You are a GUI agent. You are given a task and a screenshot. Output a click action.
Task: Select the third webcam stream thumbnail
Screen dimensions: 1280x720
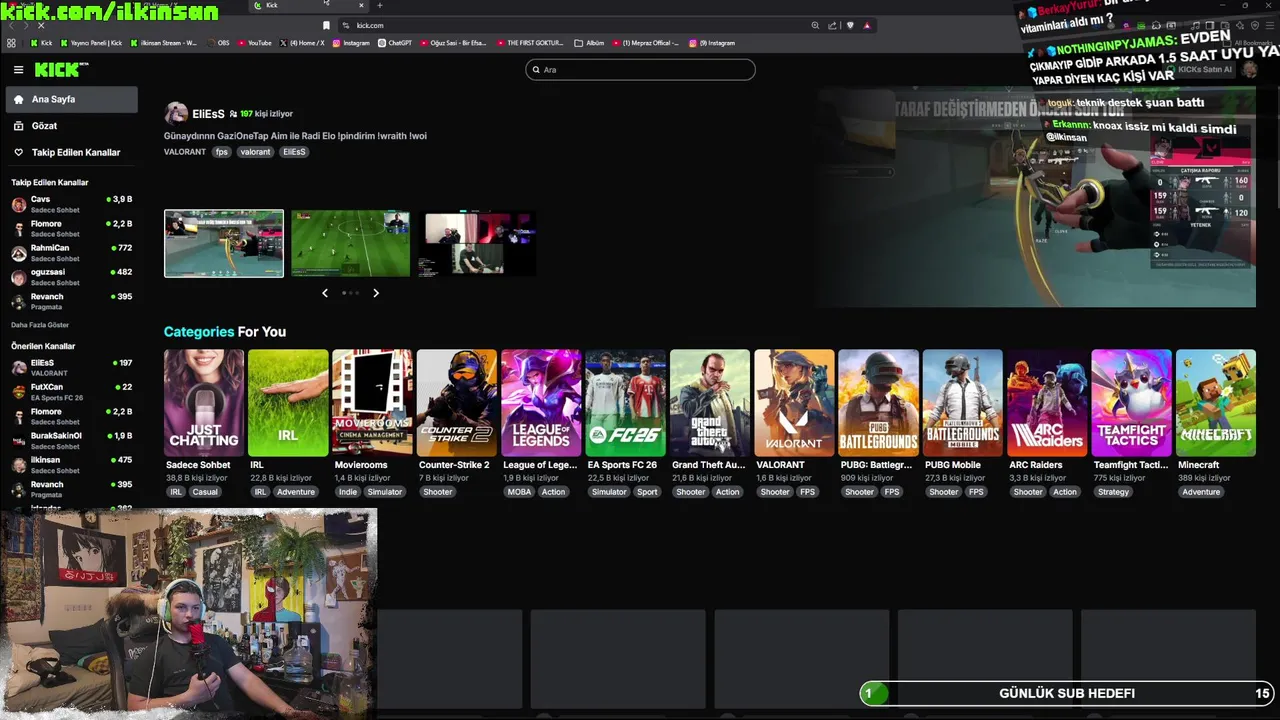[x=477, y=243]
